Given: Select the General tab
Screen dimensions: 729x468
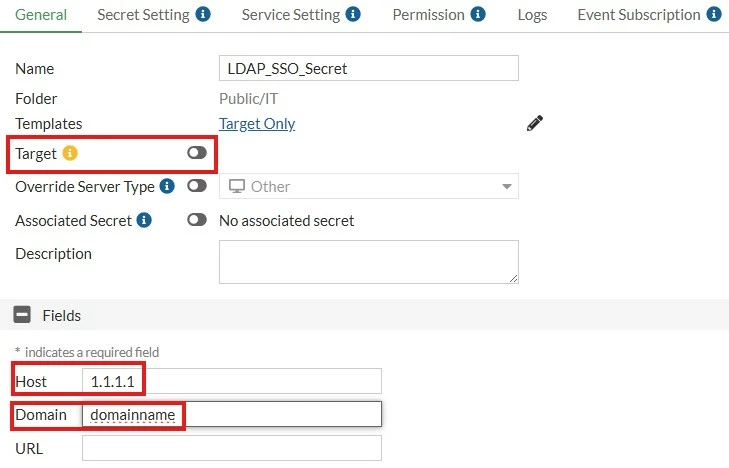Looking at the screenshot, I should 41,15.
